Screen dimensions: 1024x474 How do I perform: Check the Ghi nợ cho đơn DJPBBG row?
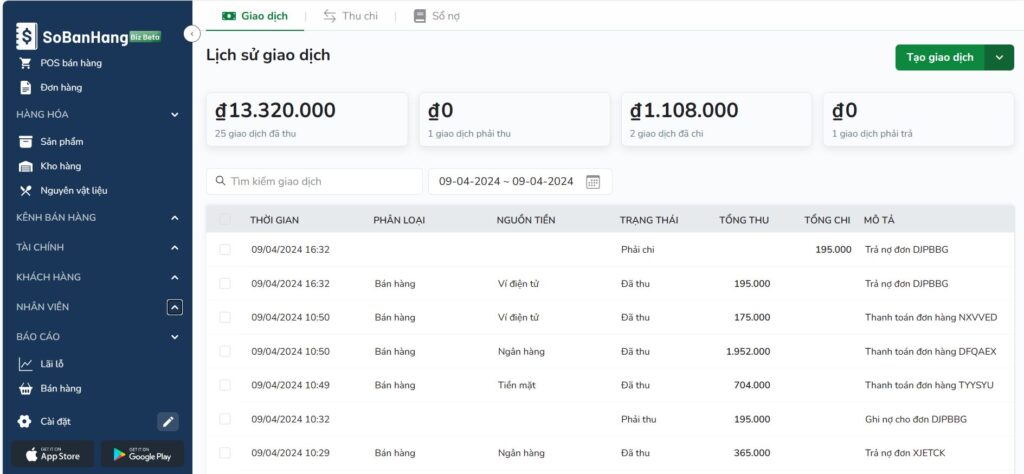pos(225,419)
